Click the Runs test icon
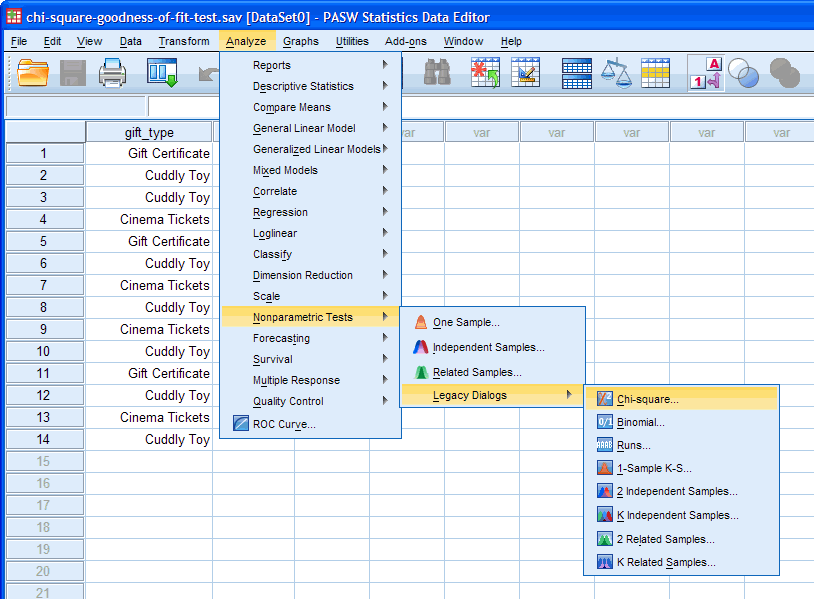 coord(604,445)
